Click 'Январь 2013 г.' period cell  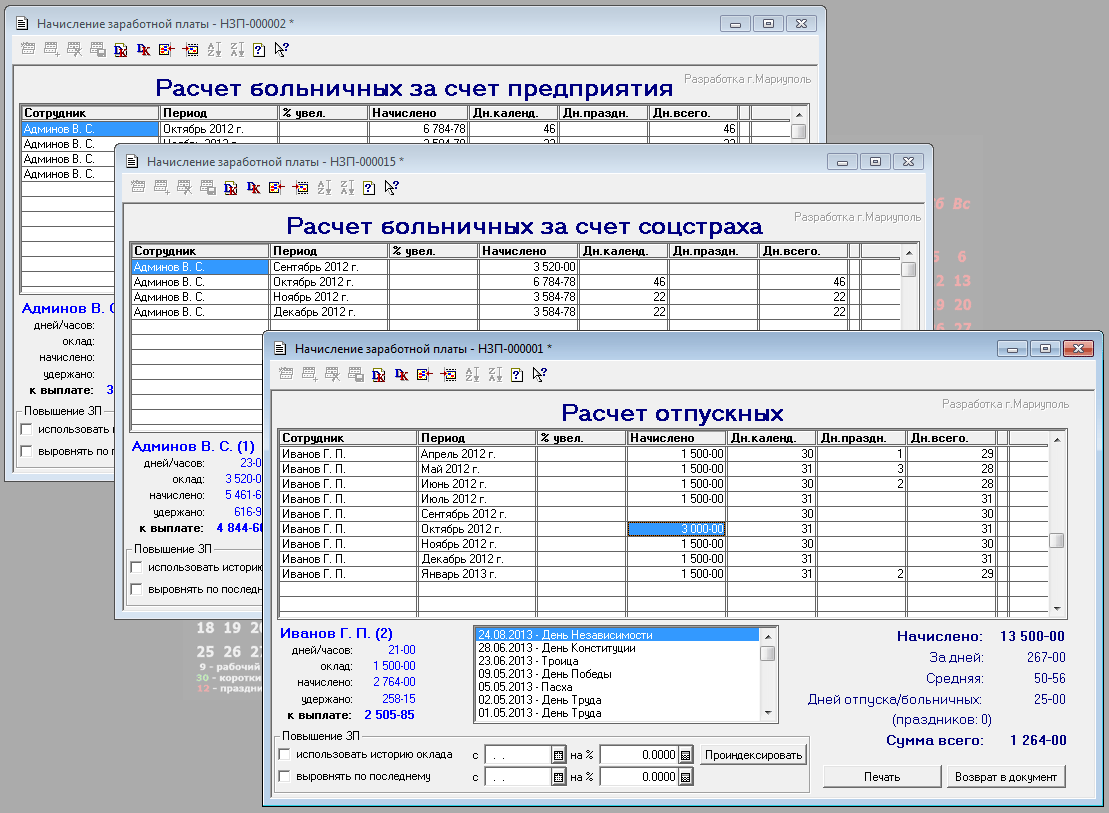[477, 574]
